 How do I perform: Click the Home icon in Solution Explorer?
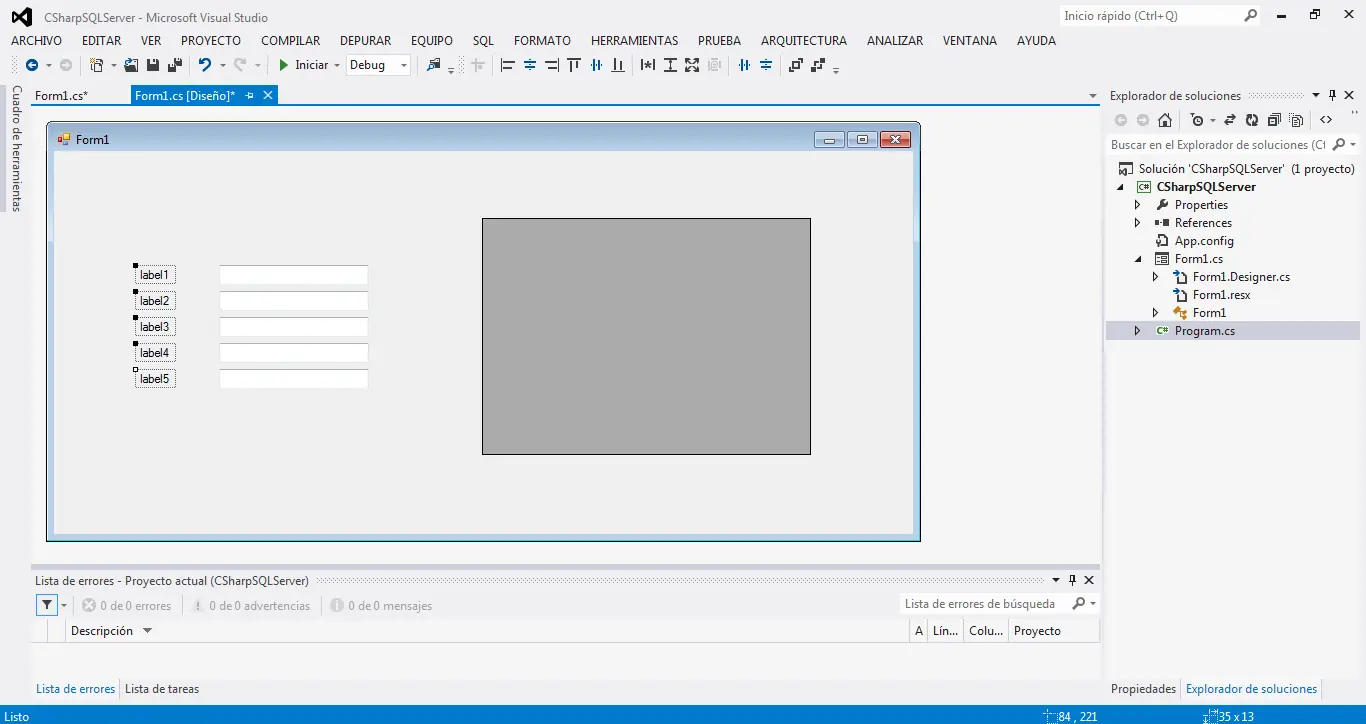click(x=1165, y=120)
